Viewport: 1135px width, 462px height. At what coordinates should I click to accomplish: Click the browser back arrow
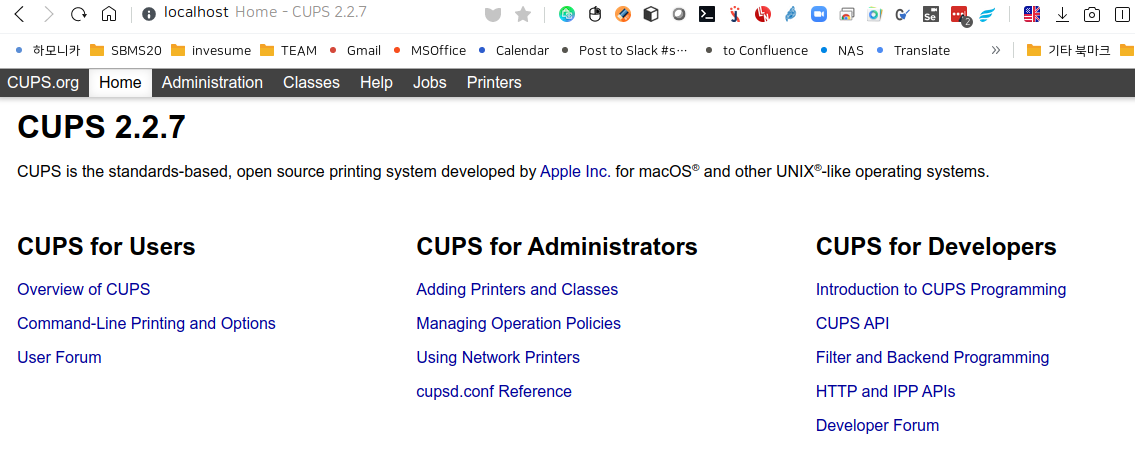coord(19,14)
